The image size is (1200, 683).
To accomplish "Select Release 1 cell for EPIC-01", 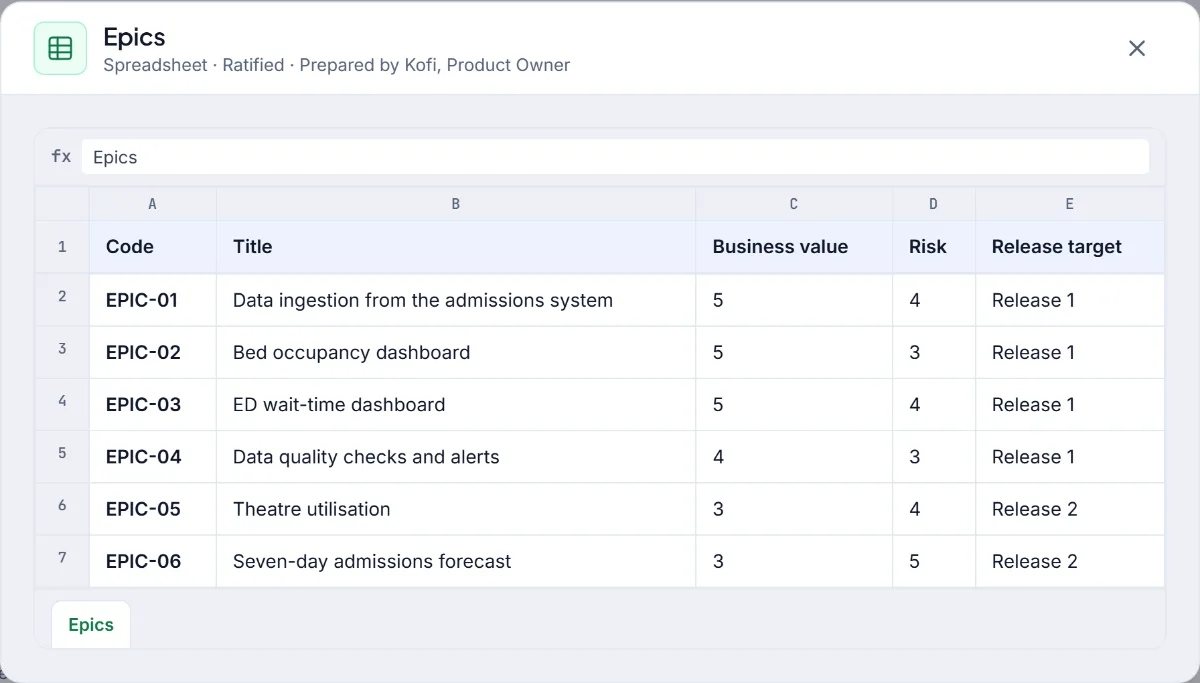I will point(1070,300).
